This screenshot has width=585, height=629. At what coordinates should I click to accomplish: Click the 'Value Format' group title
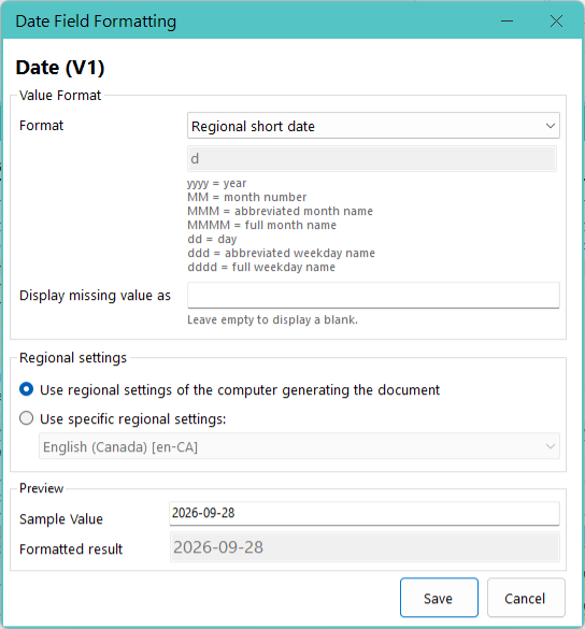(60, 95)
